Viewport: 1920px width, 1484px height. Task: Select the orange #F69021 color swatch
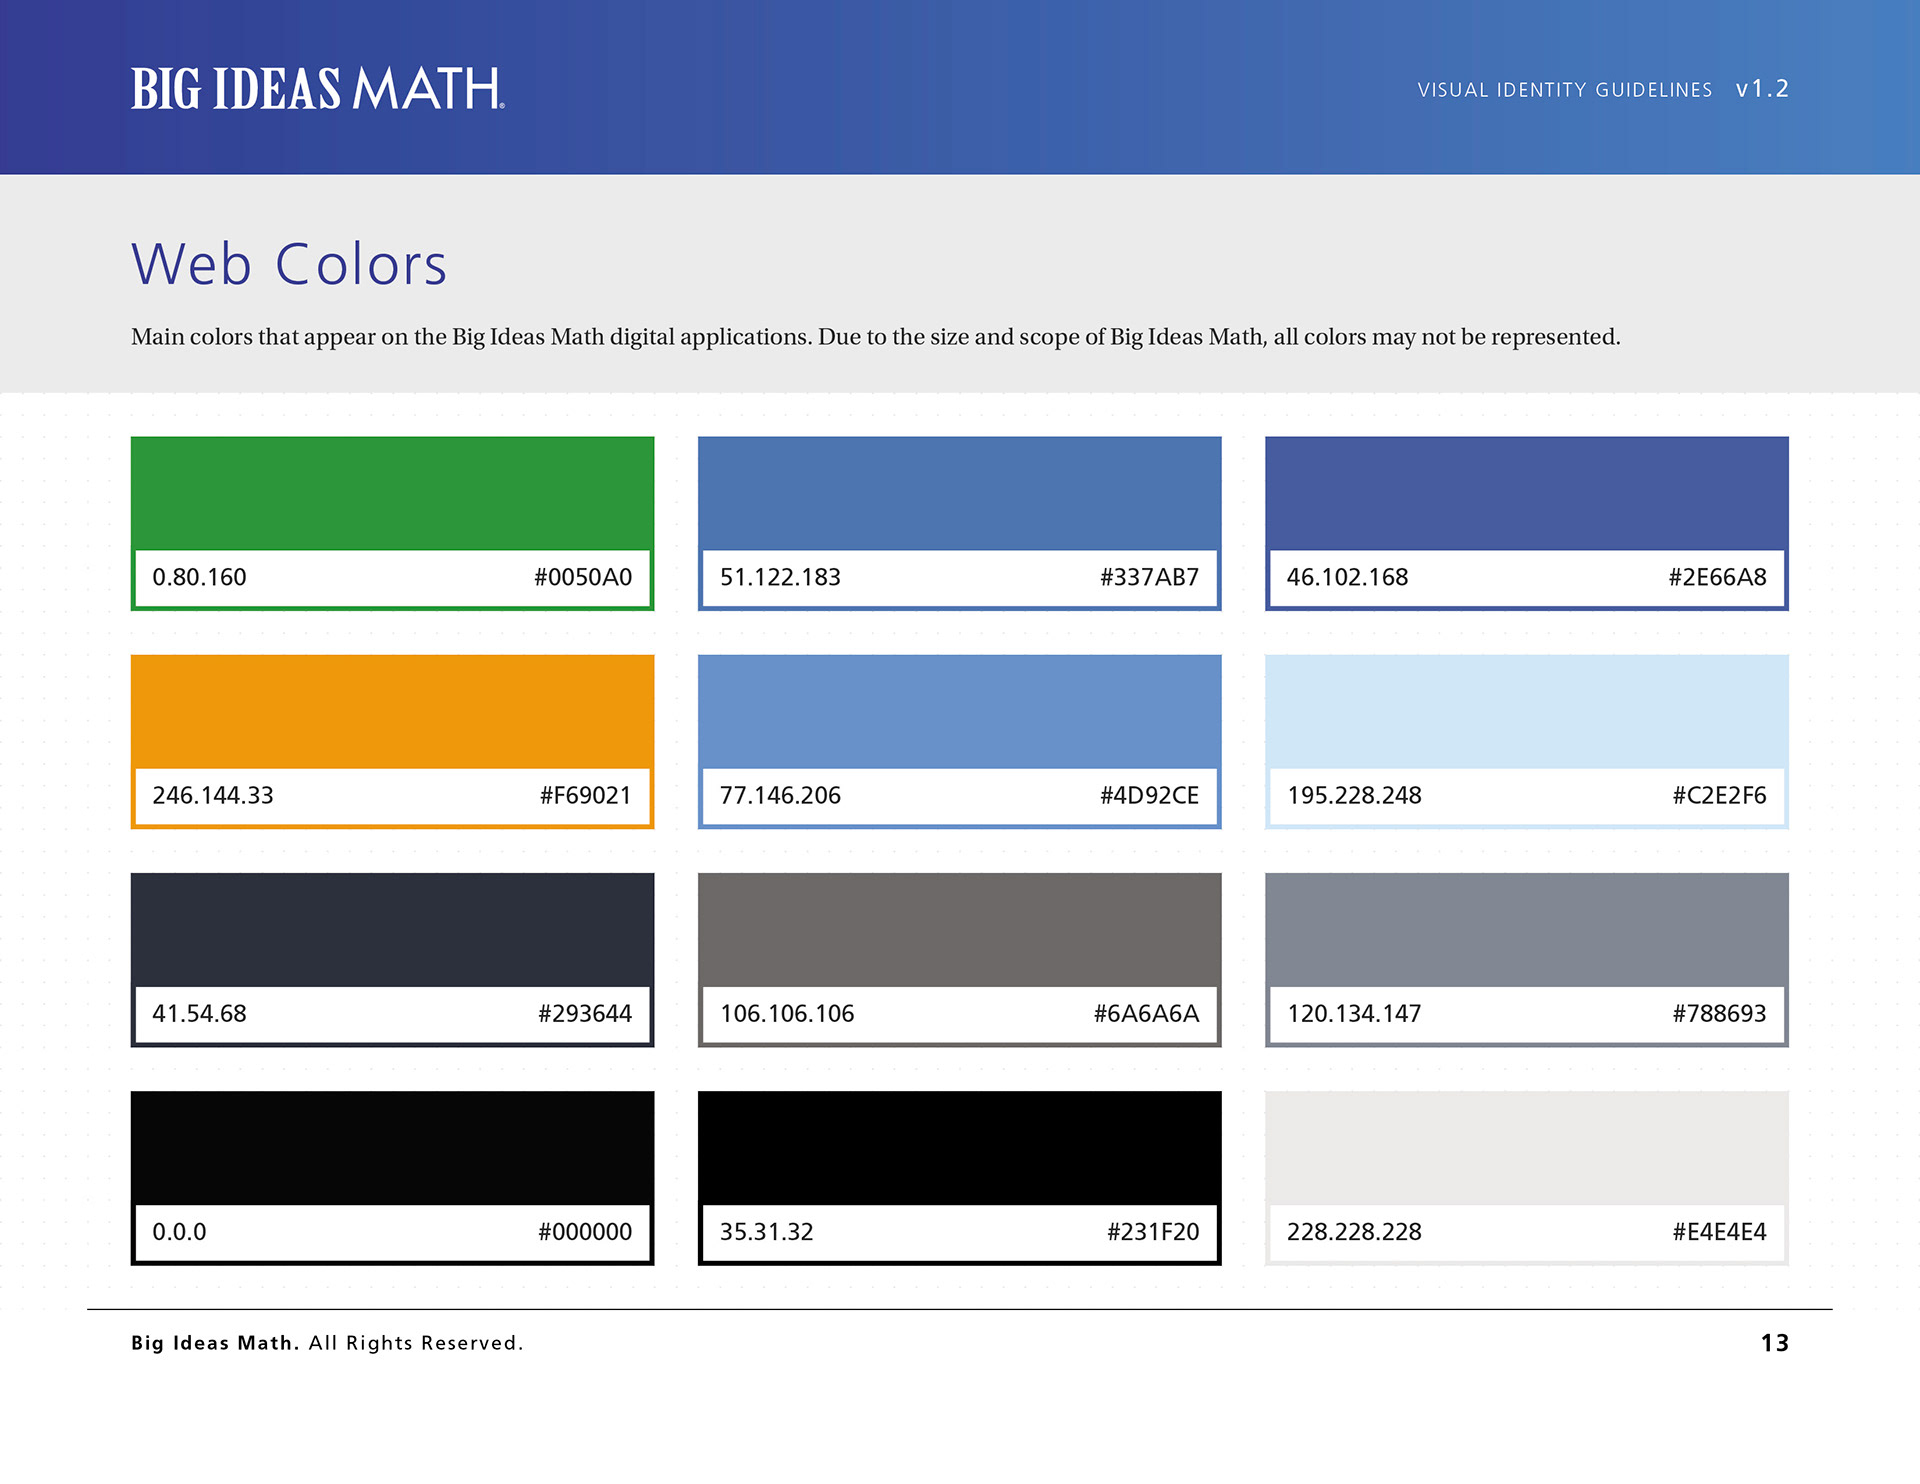[392, 711]
